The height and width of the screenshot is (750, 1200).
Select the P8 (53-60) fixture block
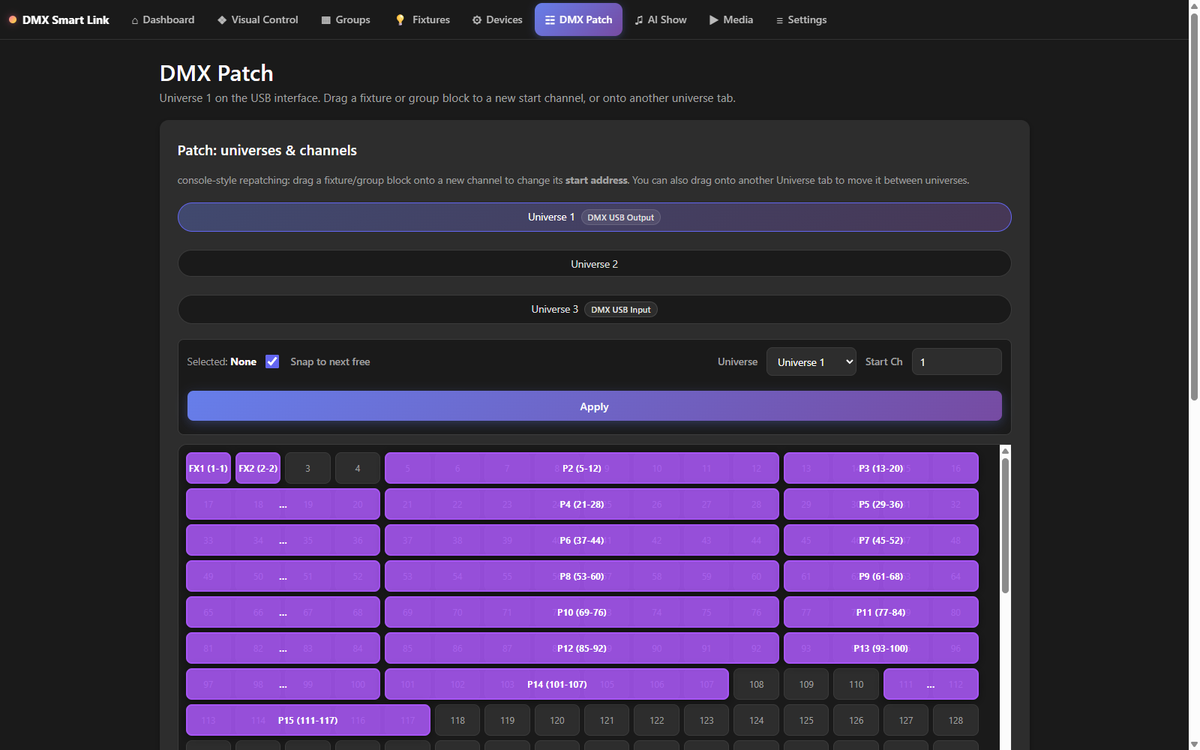tap(581, 576)
